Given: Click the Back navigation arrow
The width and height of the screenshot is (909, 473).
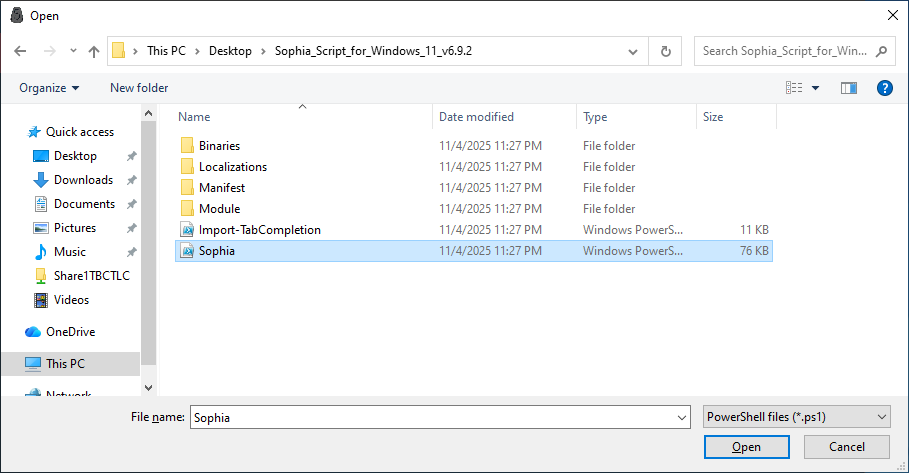Looking at the screenshot, I should tap(20, 51).
